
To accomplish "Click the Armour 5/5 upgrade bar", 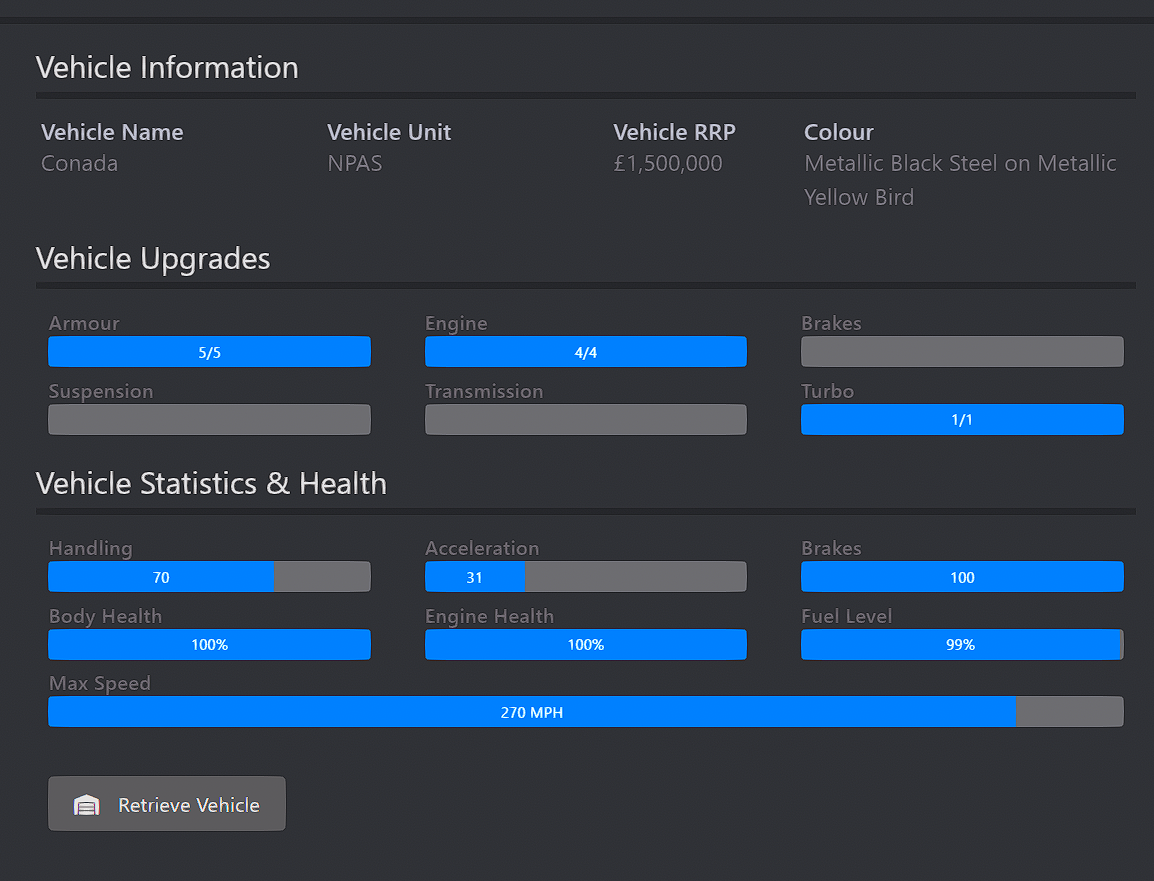I will pos(209,352).
